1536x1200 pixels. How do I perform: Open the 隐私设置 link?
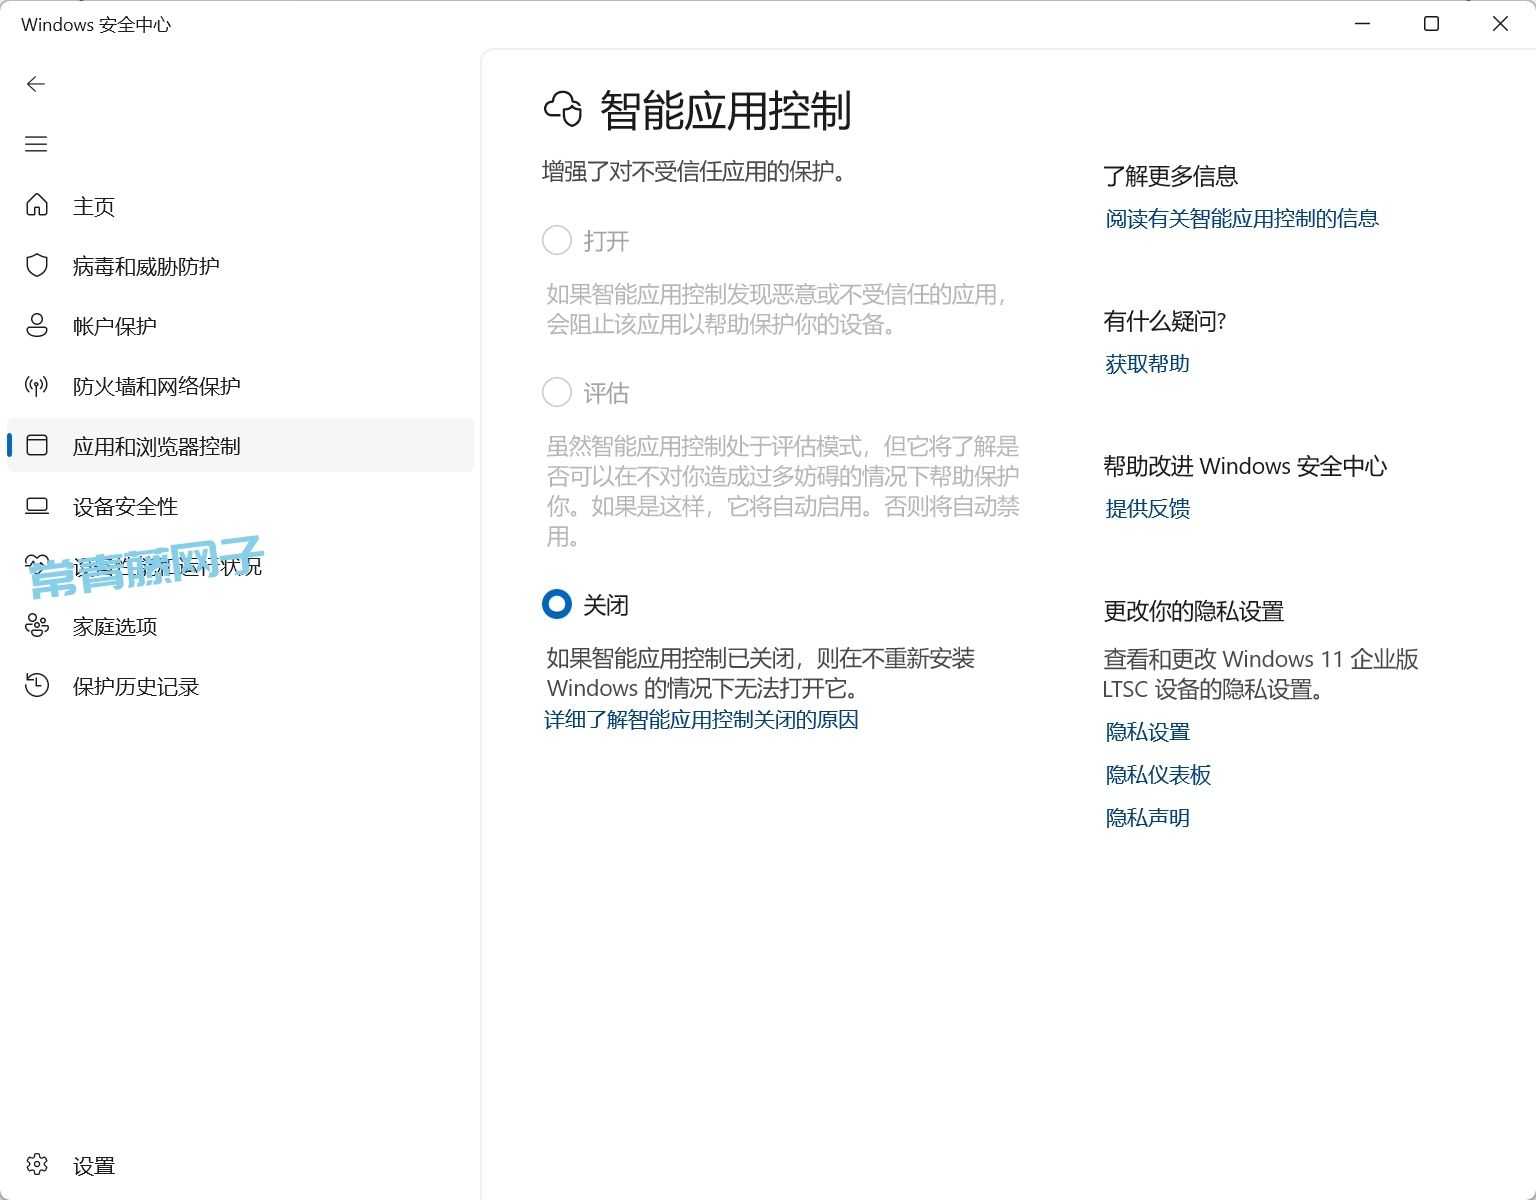coord(1147,732)
